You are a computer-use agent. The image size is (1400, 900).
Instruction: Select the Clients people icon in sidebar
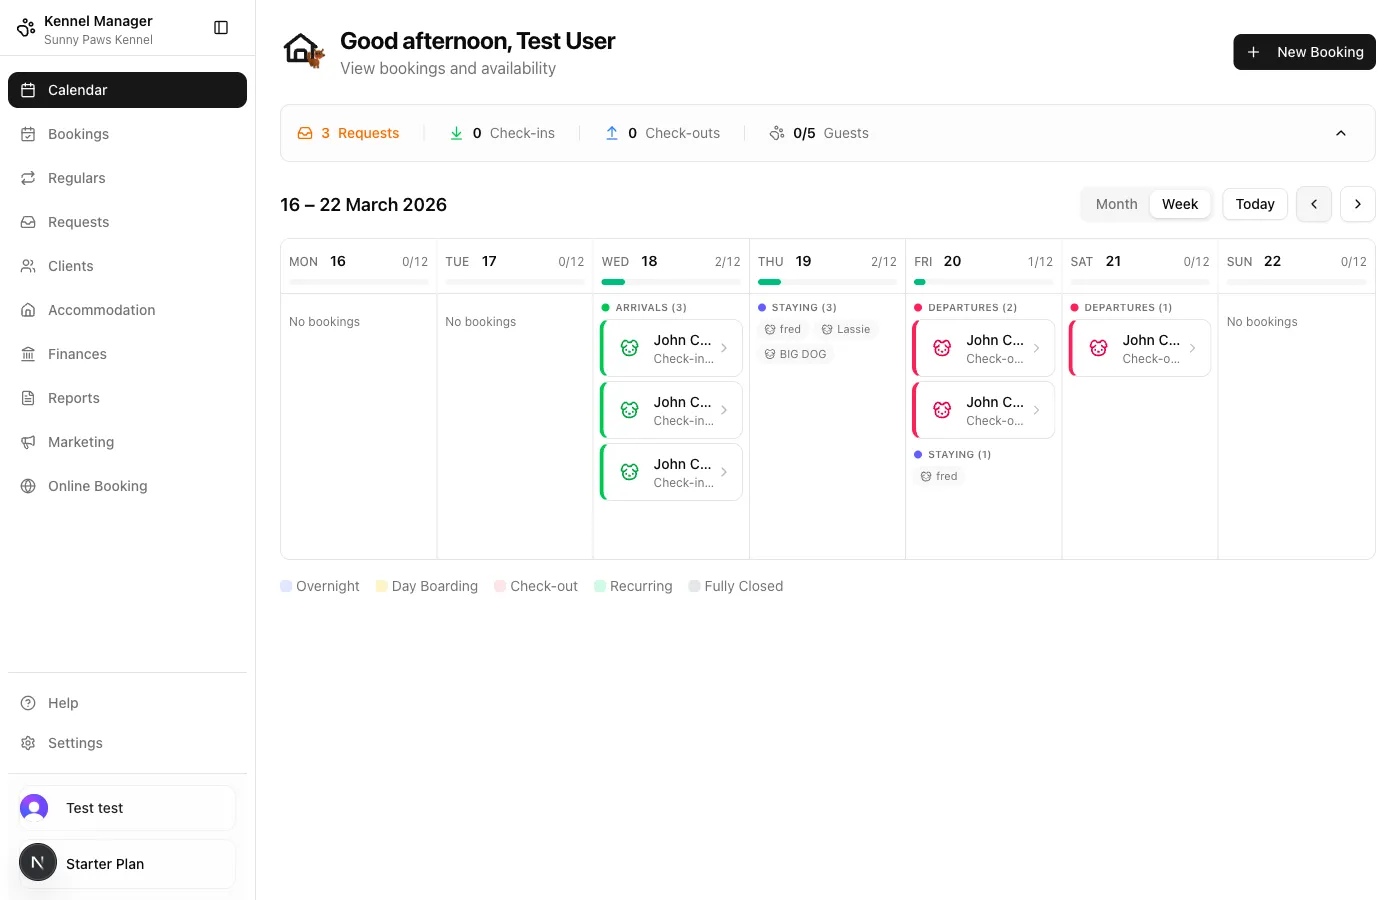pos(27,266)
